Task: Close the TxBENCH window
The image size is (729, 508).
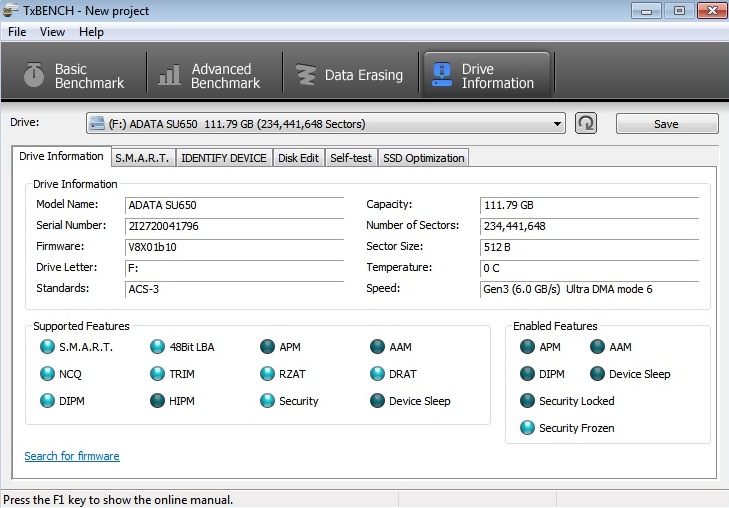Action: point(712,11)
